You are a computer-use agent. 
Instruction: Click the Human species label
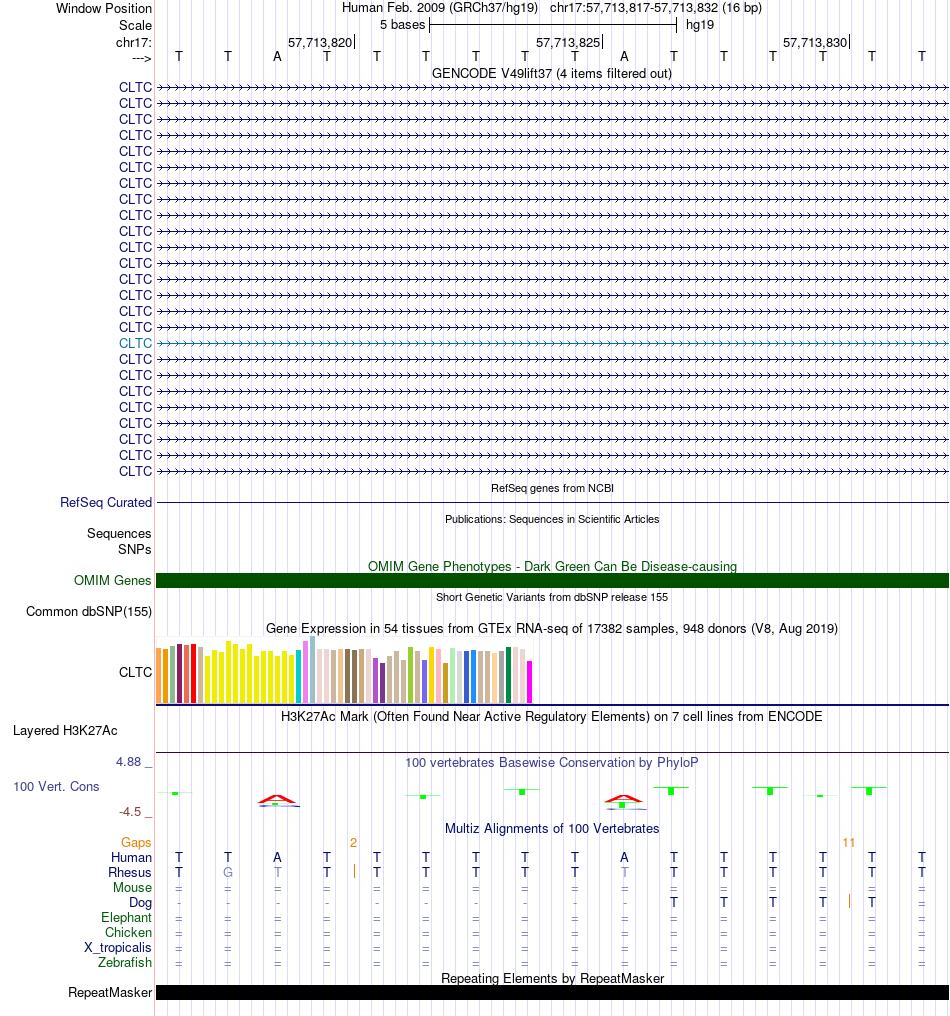131,857
